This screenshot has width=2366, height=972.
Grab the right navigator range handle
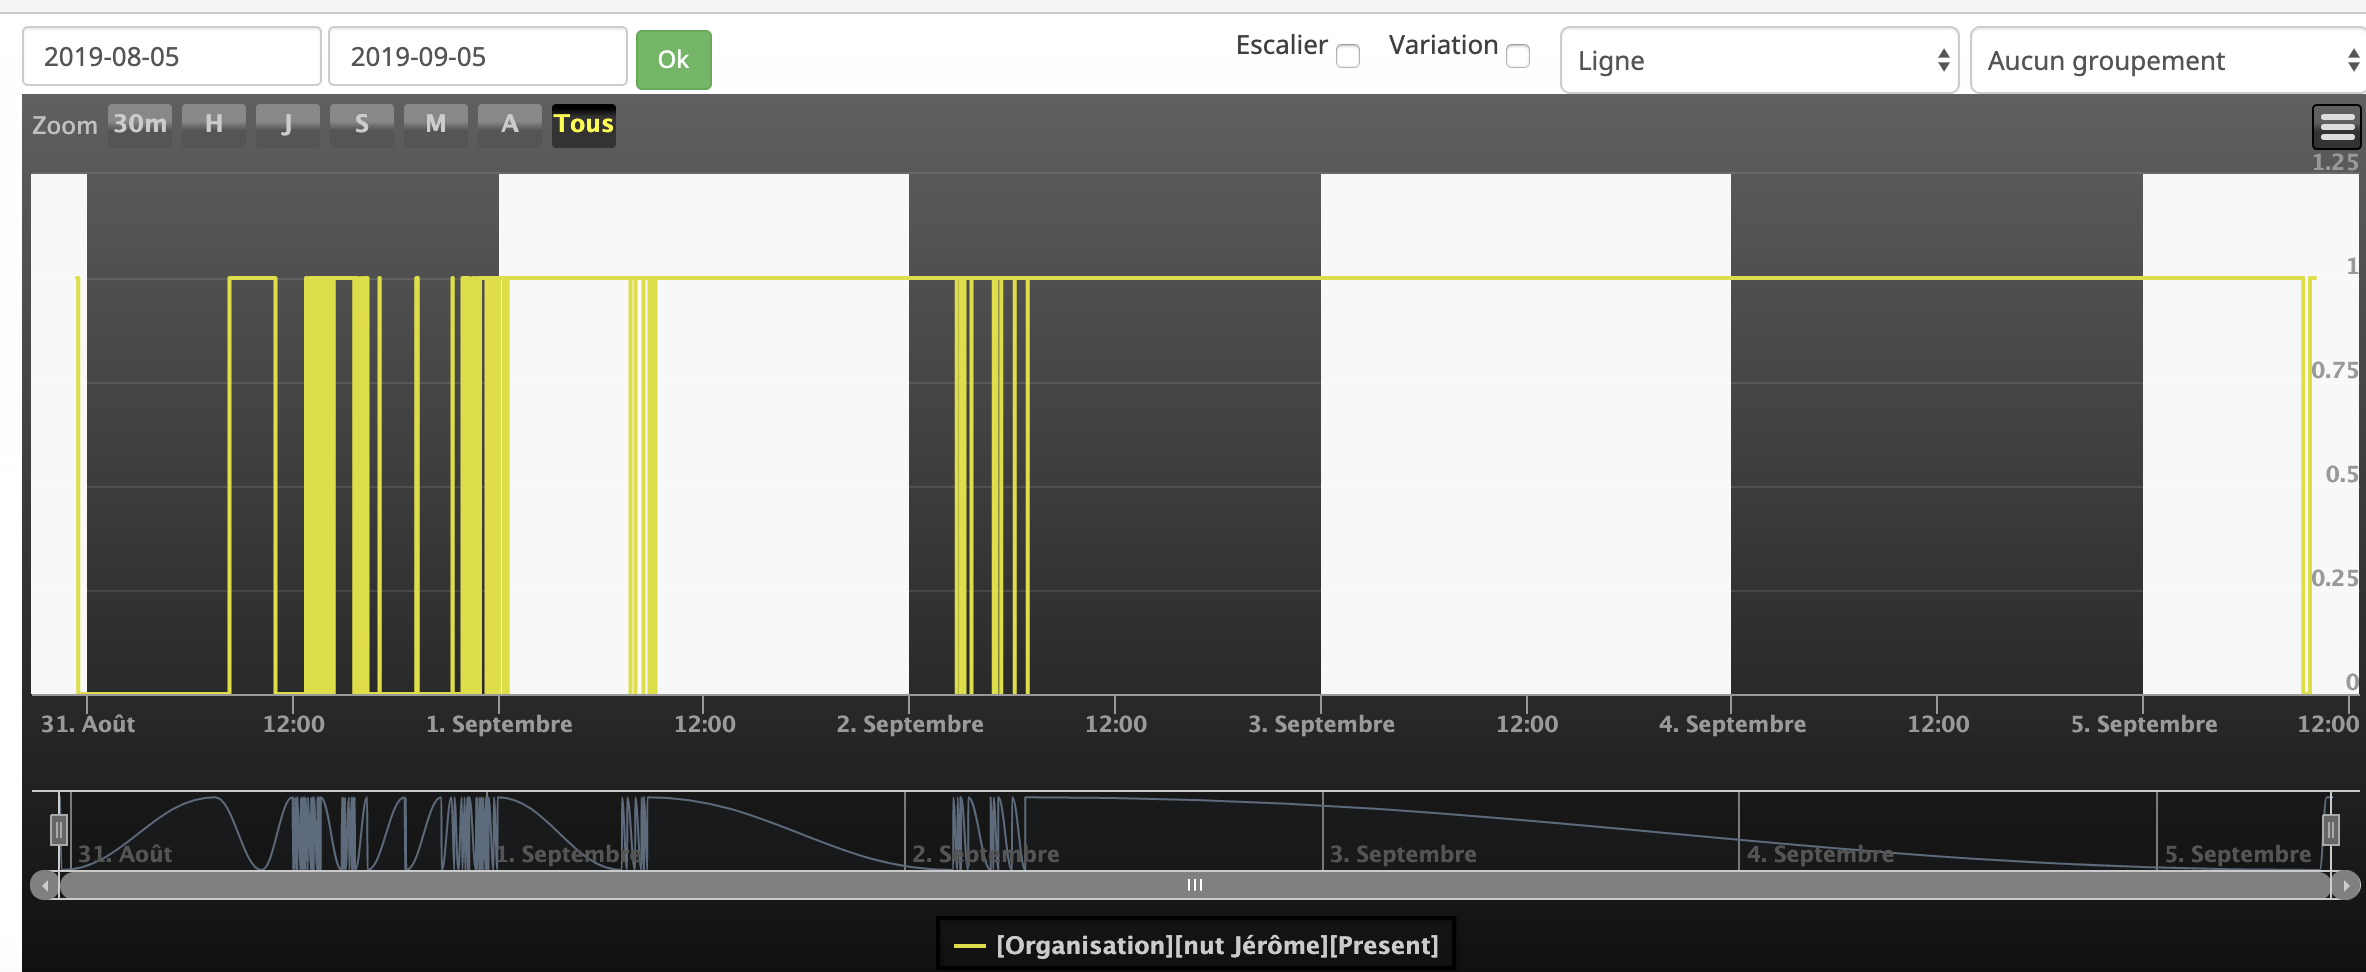point(2331,829)
